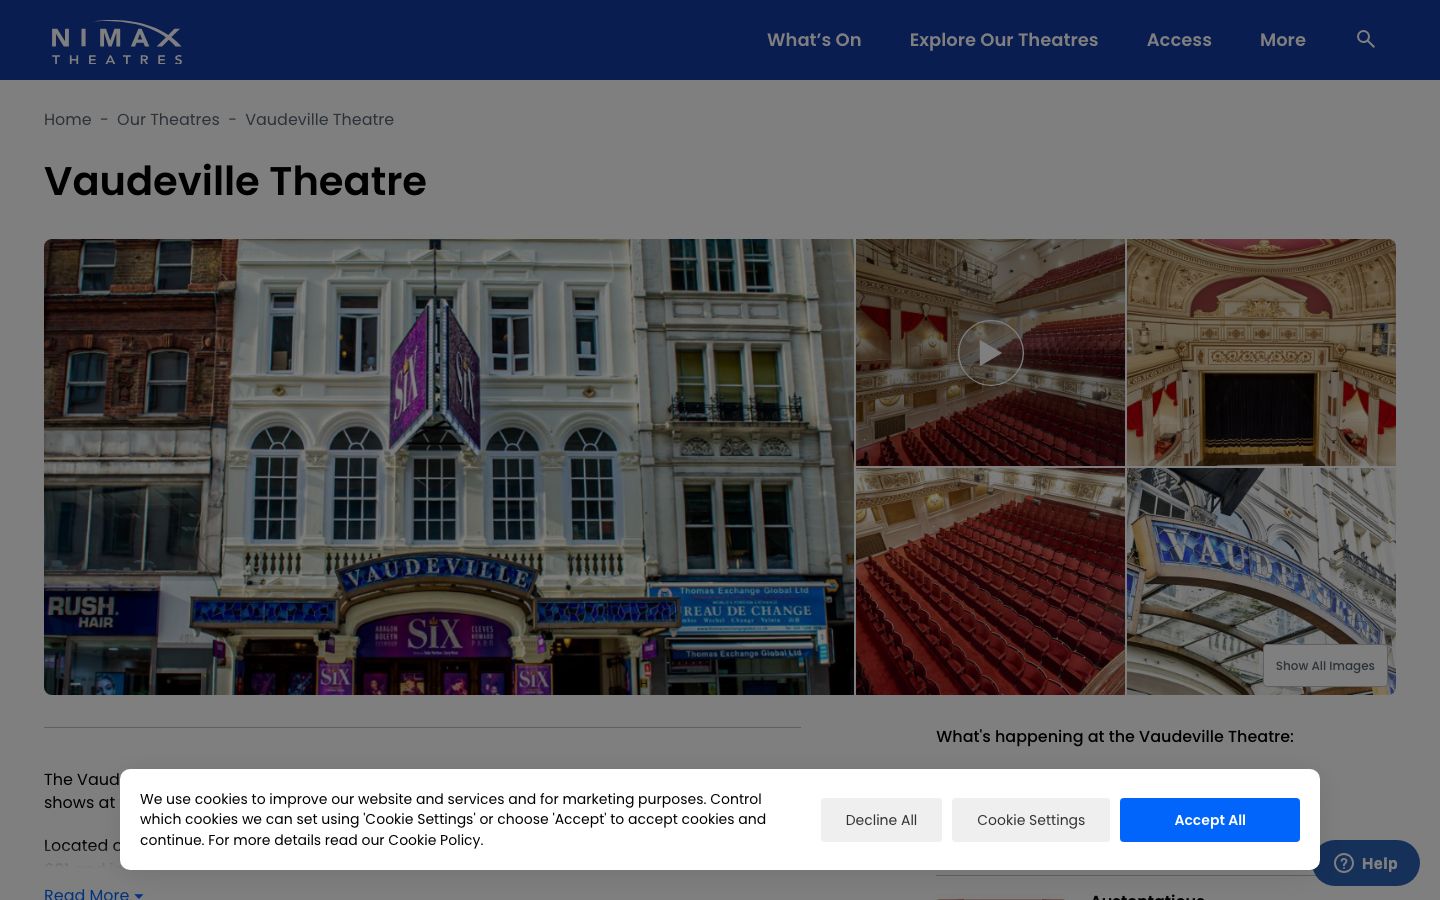The image size is (1440, 900).
Task: Open the Vaudeville exterior main photo
Action: click(x=449, y=467)
